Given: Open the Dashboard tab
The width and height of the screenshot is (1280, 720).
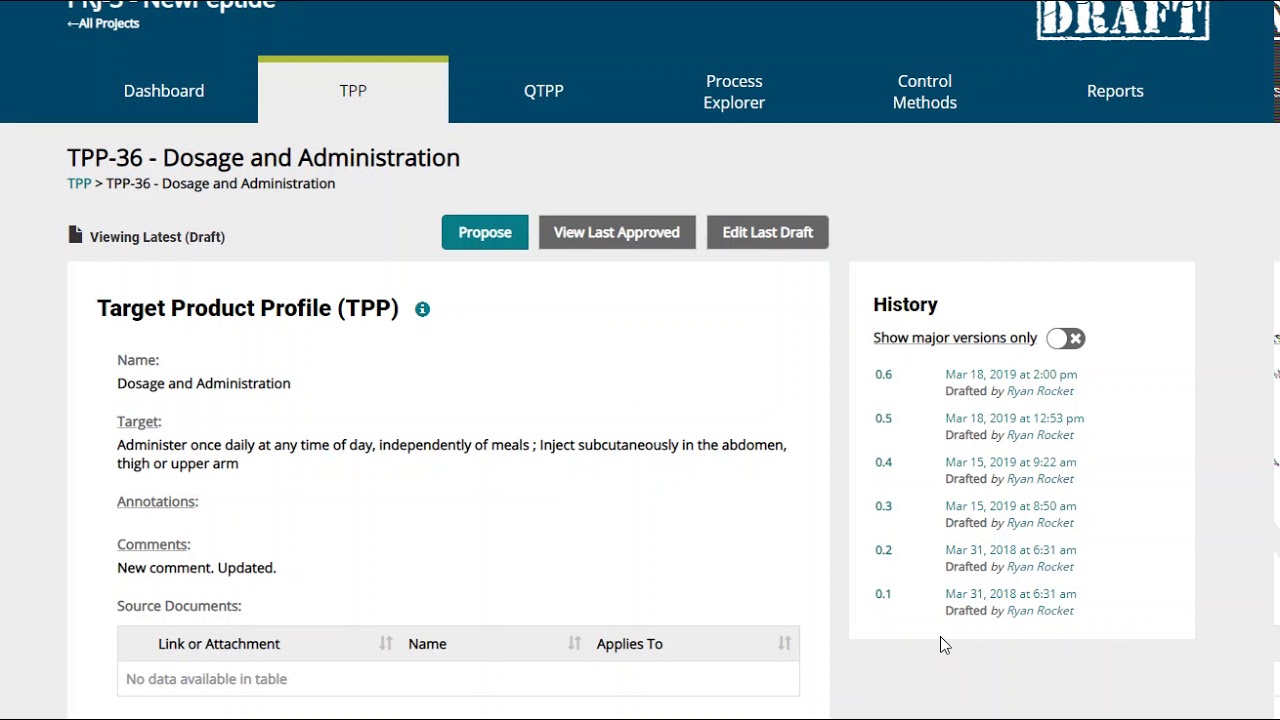Looking at the screenshot, I should [x=164, y=91].
